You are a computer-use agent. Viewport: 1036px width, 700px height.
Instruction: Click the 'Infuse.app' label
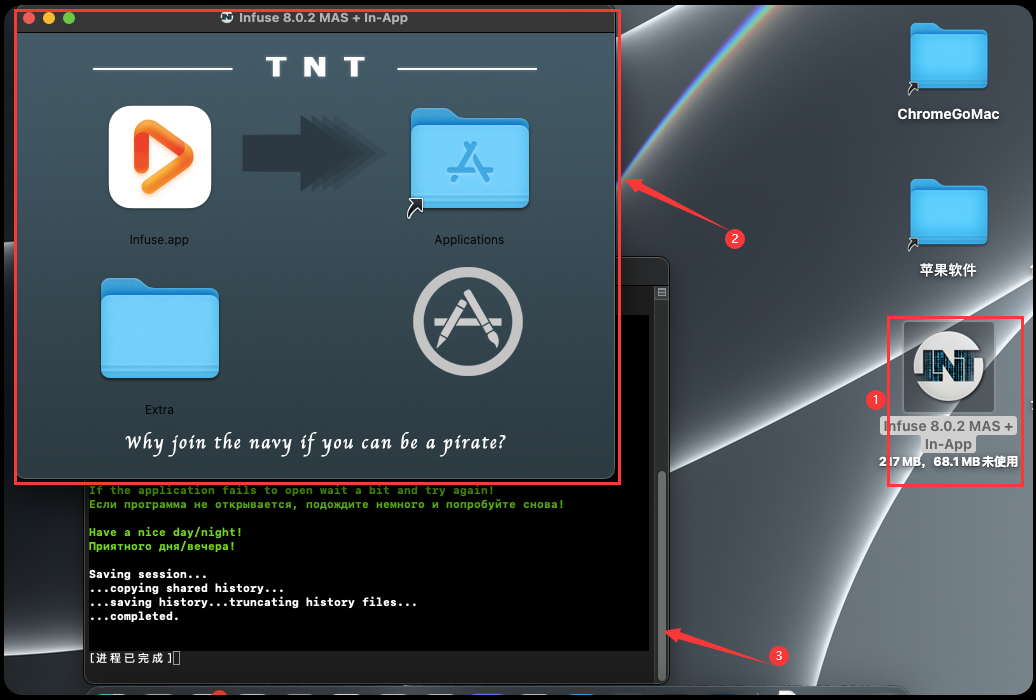[159, 240]
